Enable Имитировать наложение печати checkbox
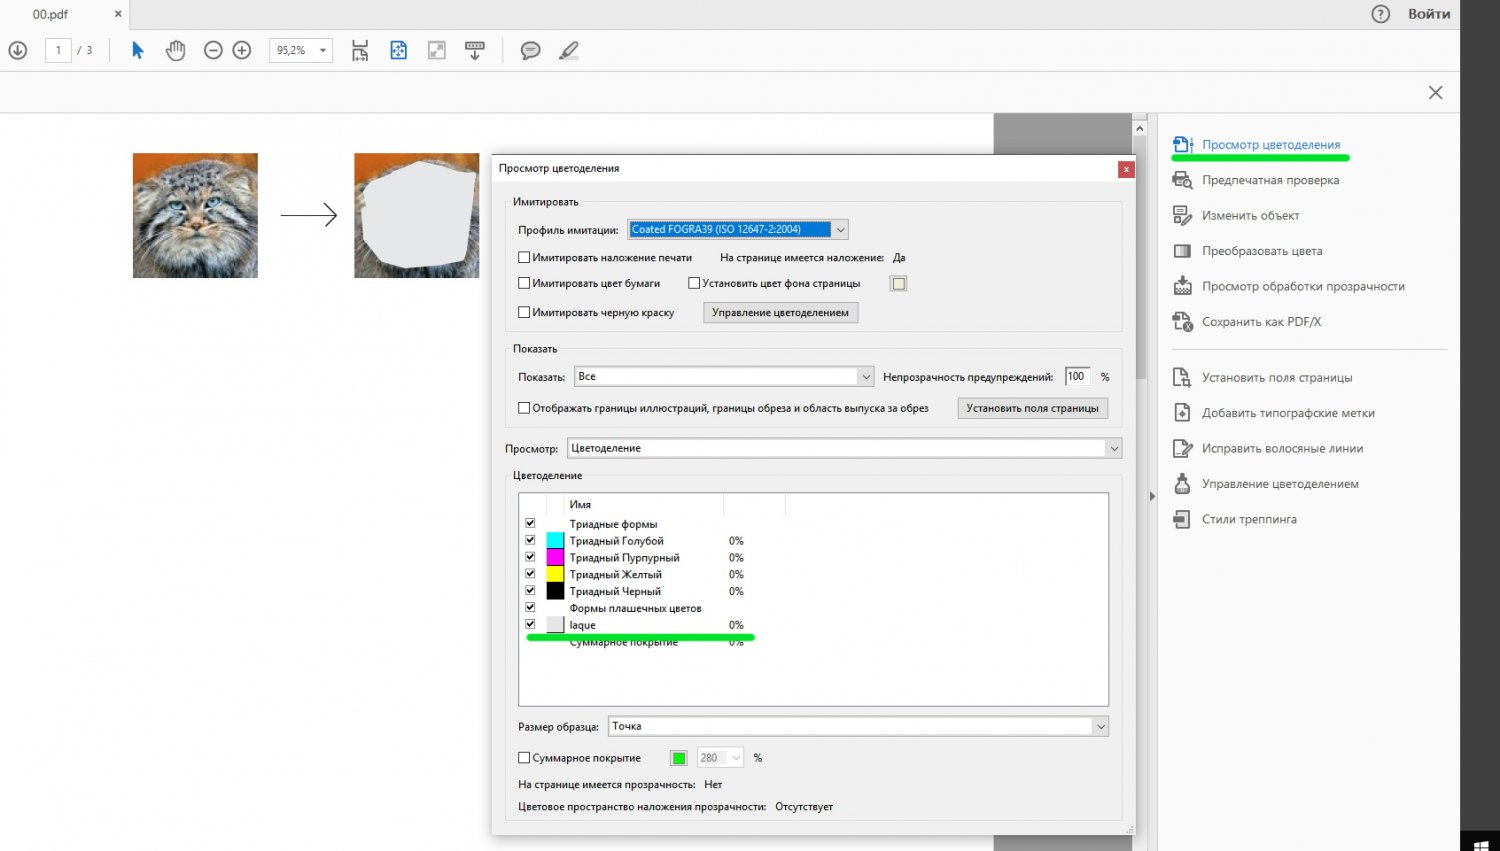 coord(524,258)
